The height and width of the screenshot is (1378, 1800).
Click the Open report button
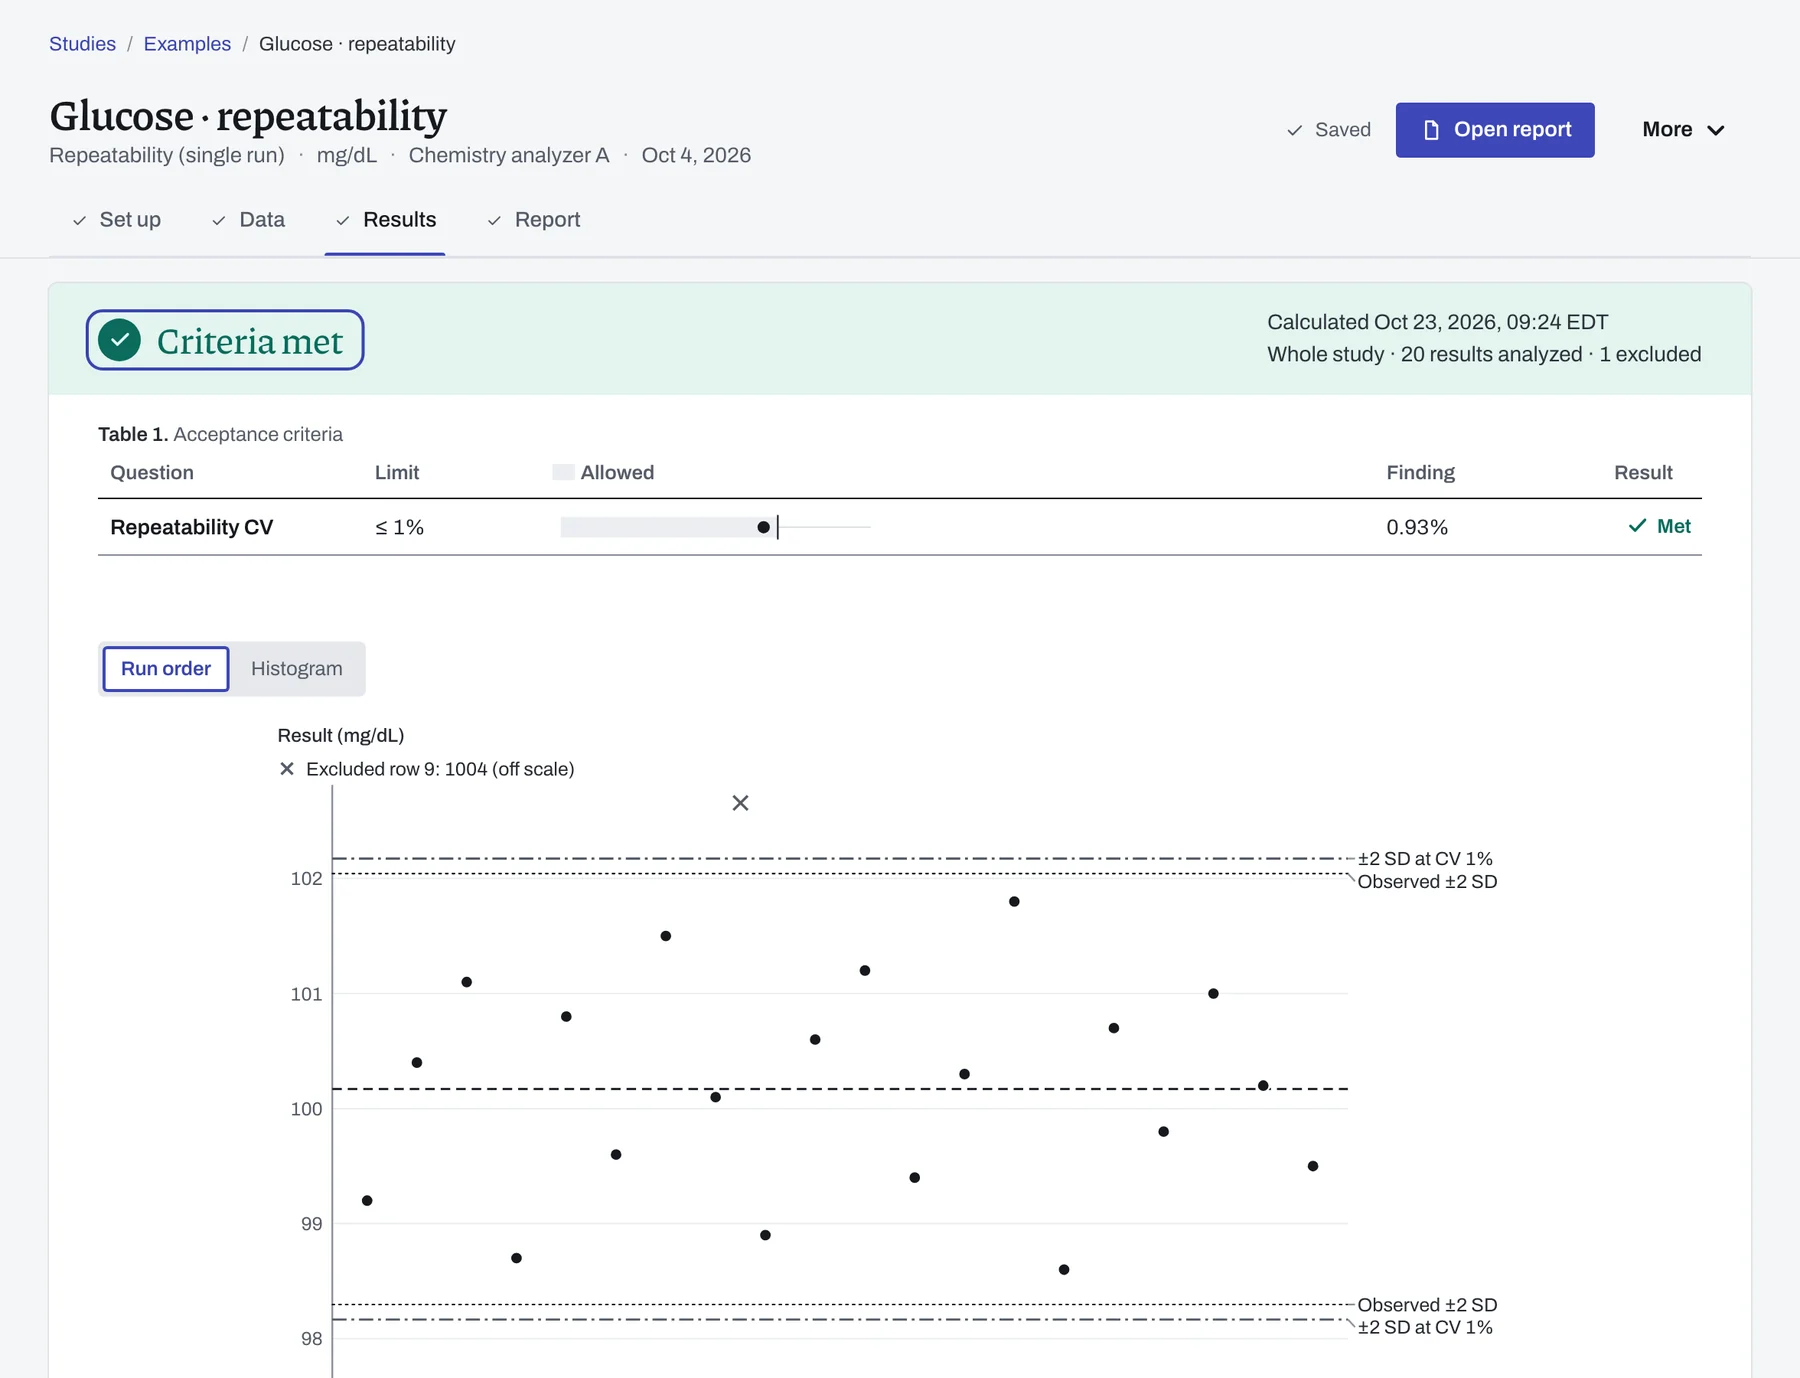1495,130
